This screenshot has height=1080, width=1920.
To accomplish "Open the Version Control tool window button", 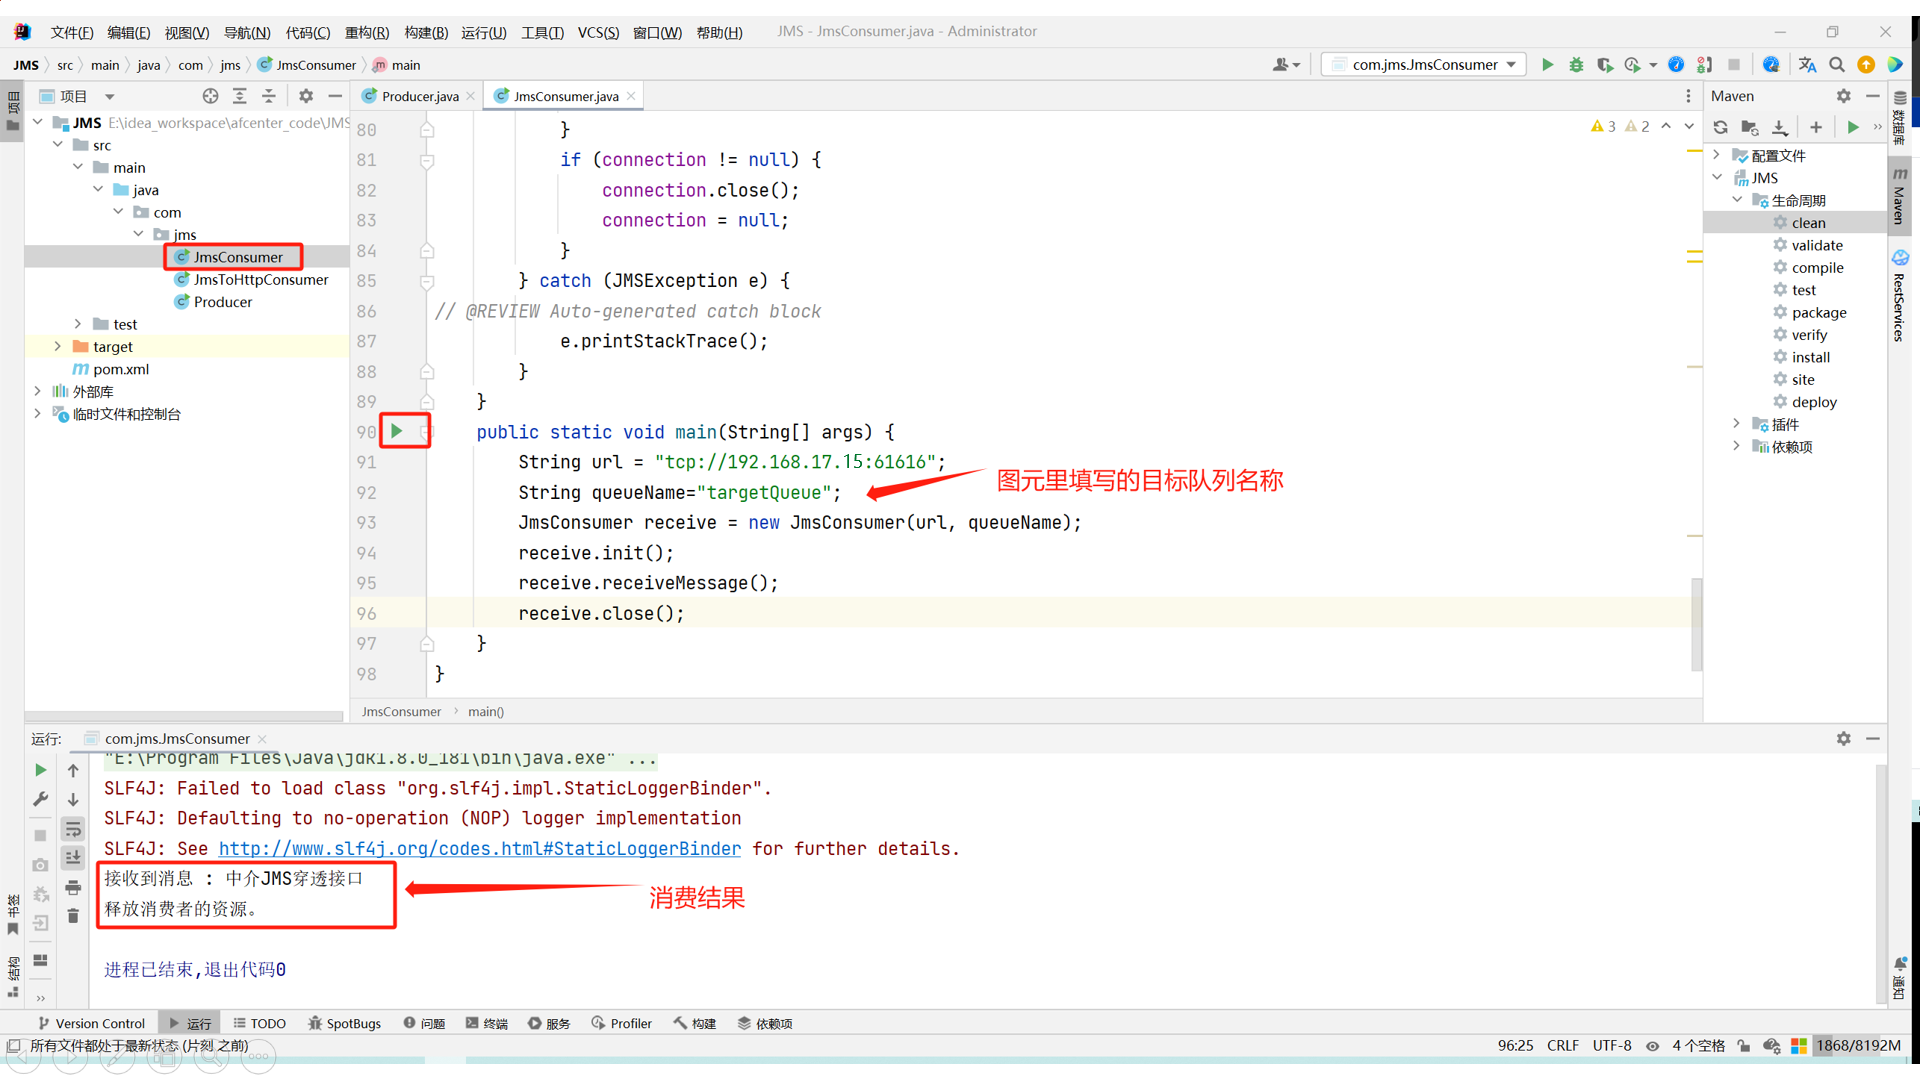I will [92, 1023].
